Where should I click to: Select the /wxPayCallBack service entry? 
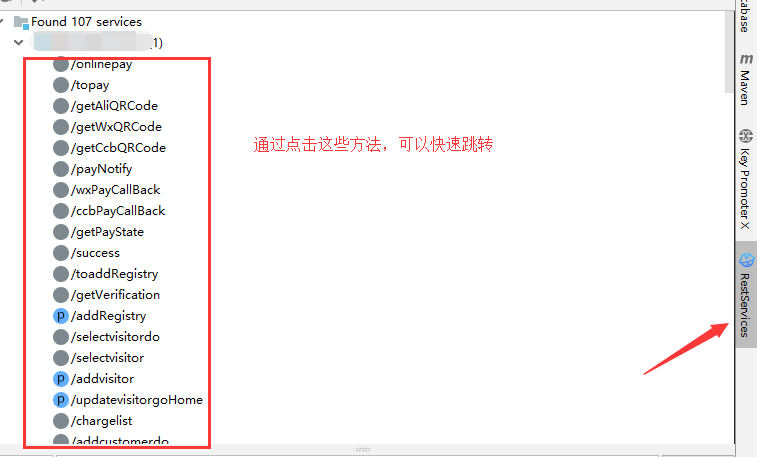(x=115, y=190)
